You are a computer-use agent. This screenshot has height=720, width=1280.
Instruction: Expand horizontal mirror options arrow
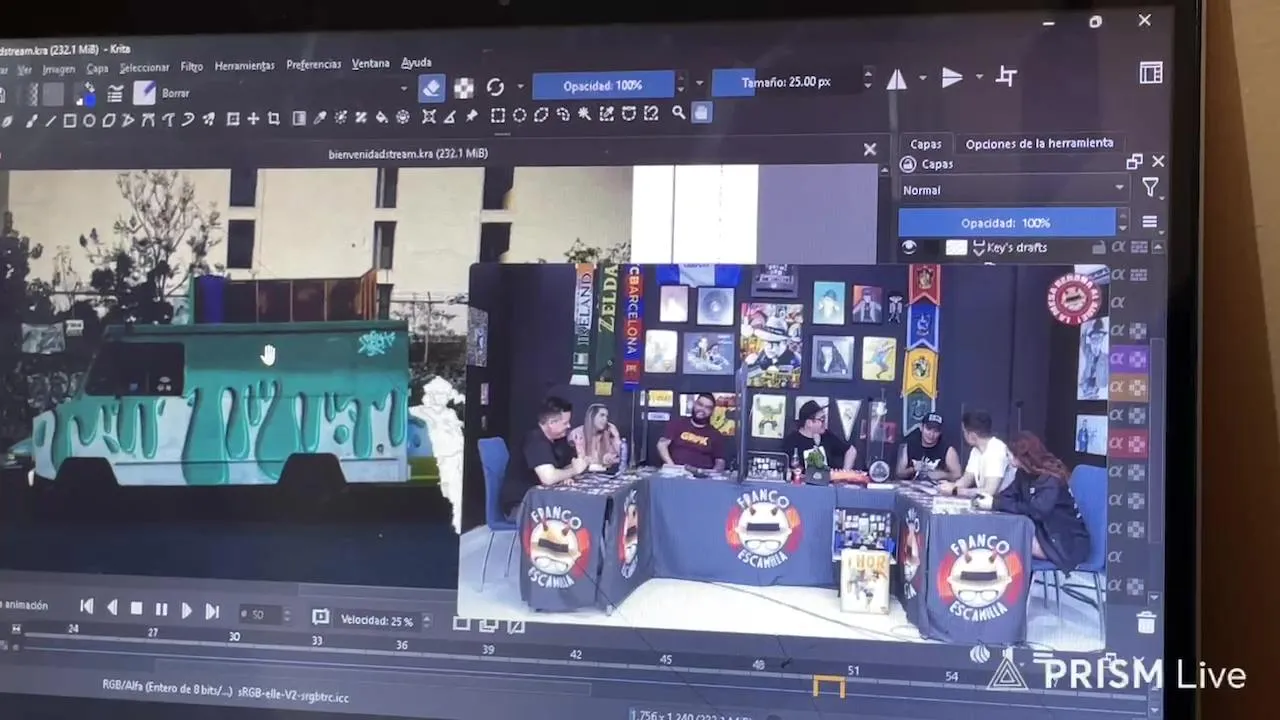click(922, 78)
